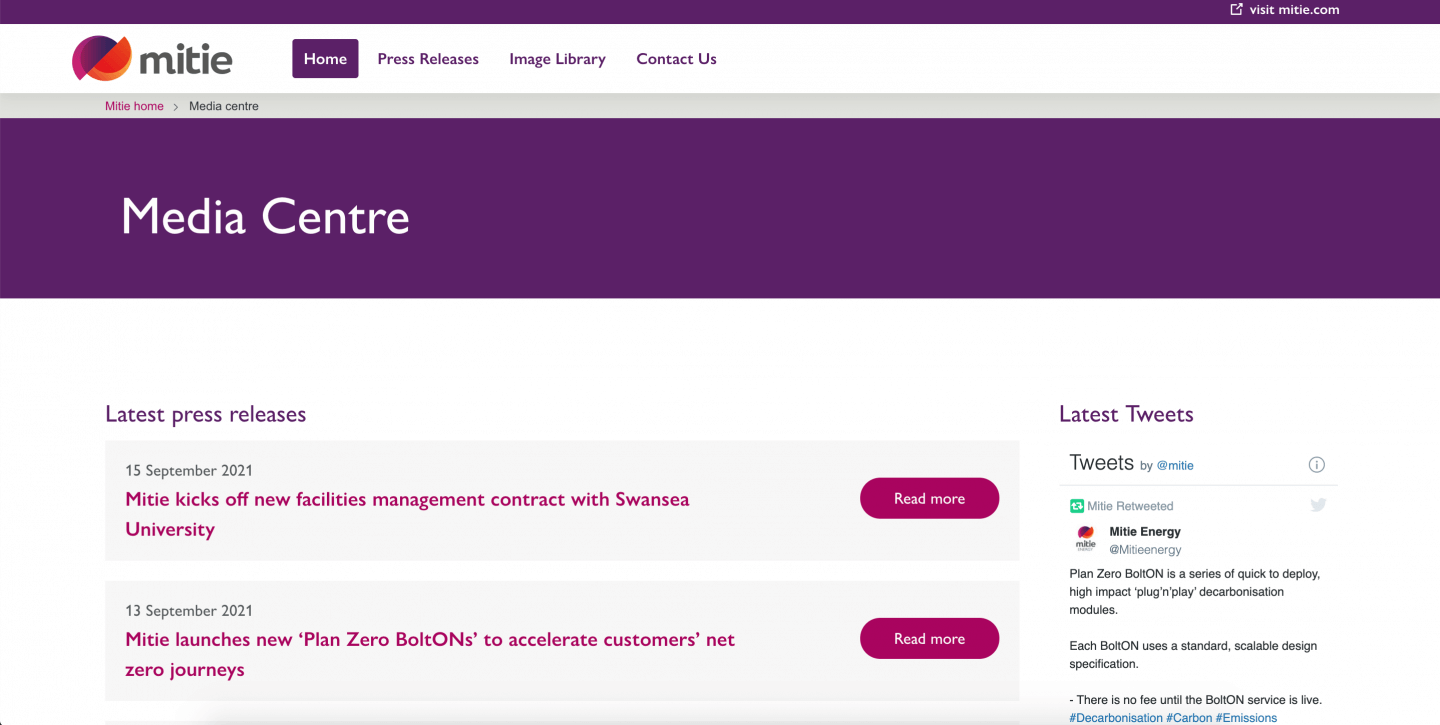Read more about the Swansea University contract
The height and width of the screenshot is (725, 1440).
pyautogui.click(x=929, y=498)
